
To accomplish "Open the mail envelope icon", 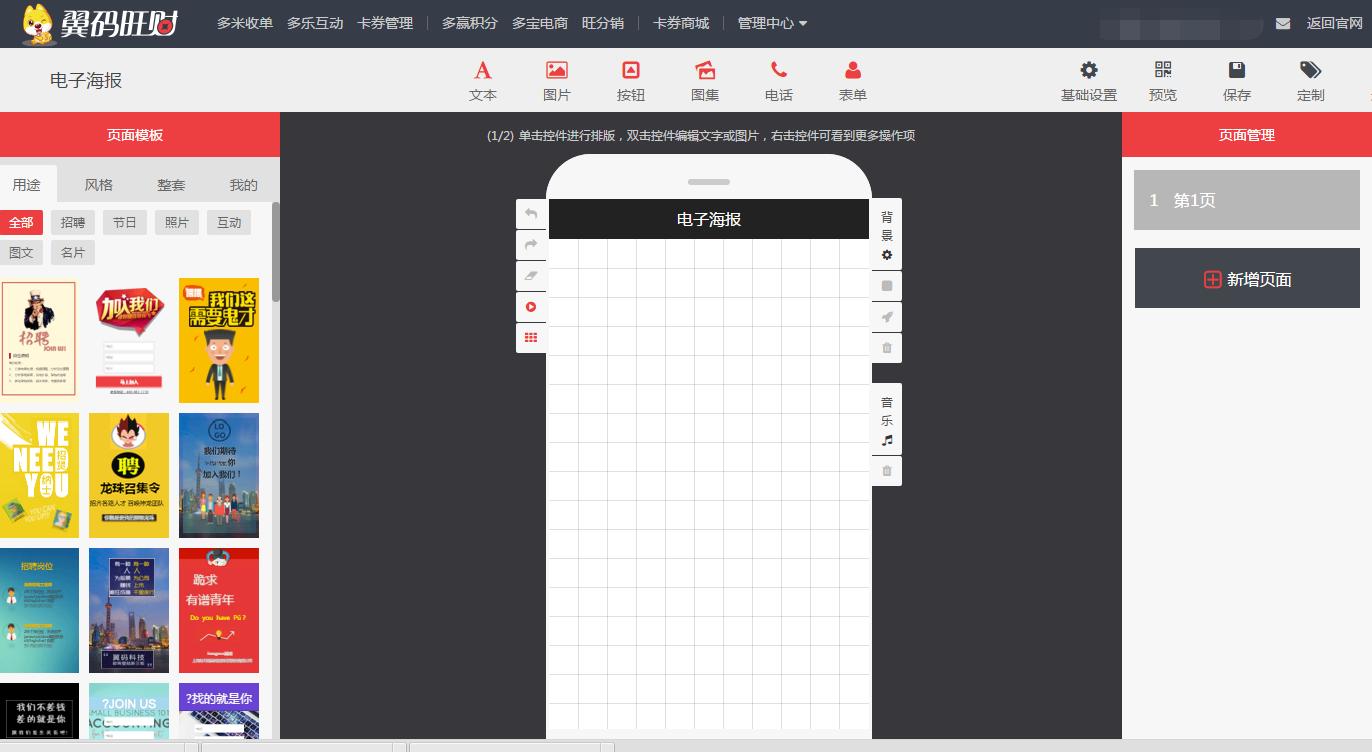I will pos(1283,24).
